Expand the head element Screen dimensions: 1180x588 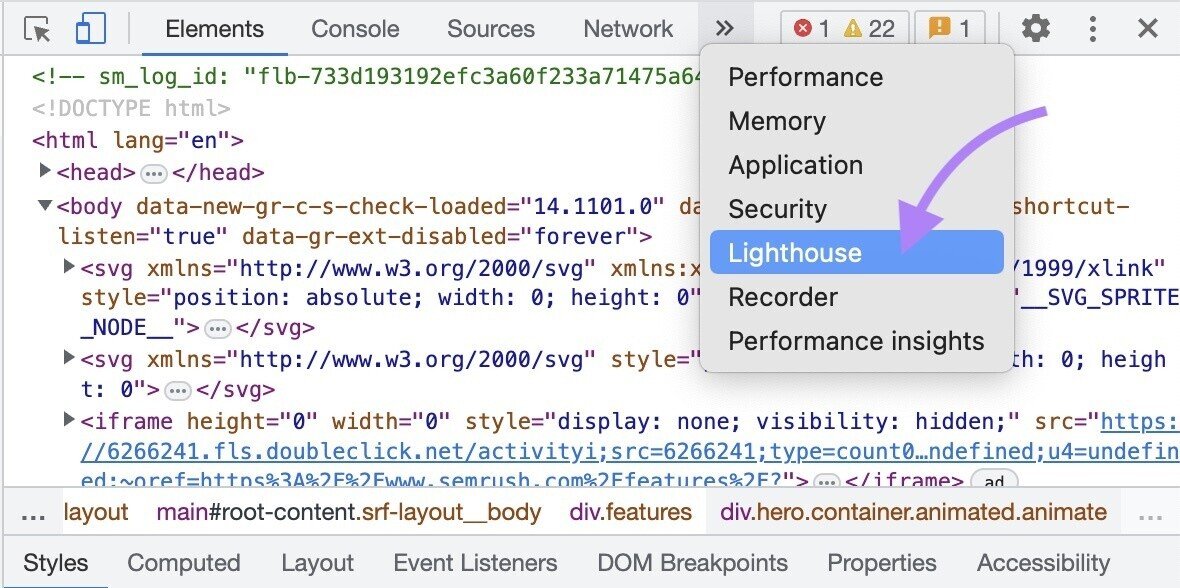point(46,171)
